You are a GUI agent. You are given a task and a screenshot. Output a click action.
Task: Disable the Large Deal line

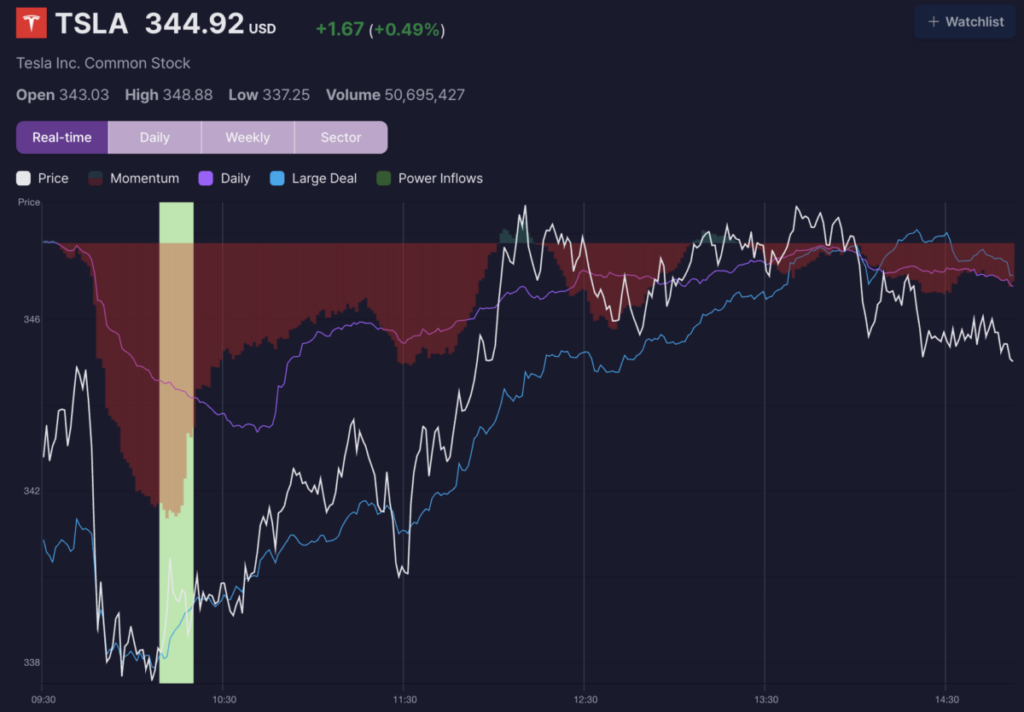(313, 178)
